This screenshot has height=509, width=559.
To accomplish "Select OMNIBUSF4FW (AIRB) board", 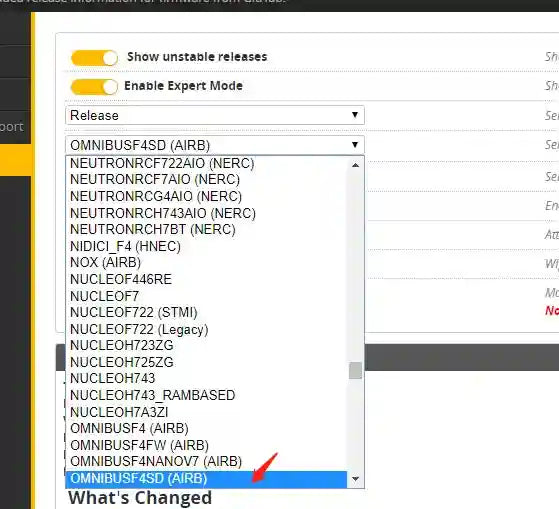I will (206, 445).
